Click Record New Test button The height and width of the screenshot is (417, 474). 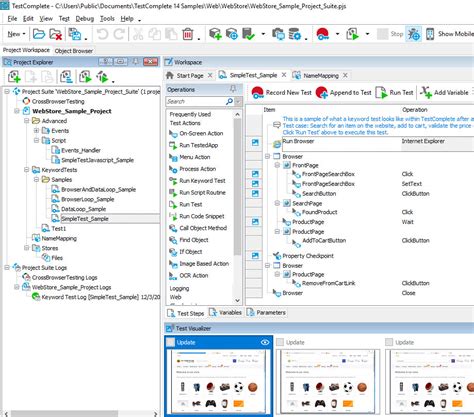(282, 93)
